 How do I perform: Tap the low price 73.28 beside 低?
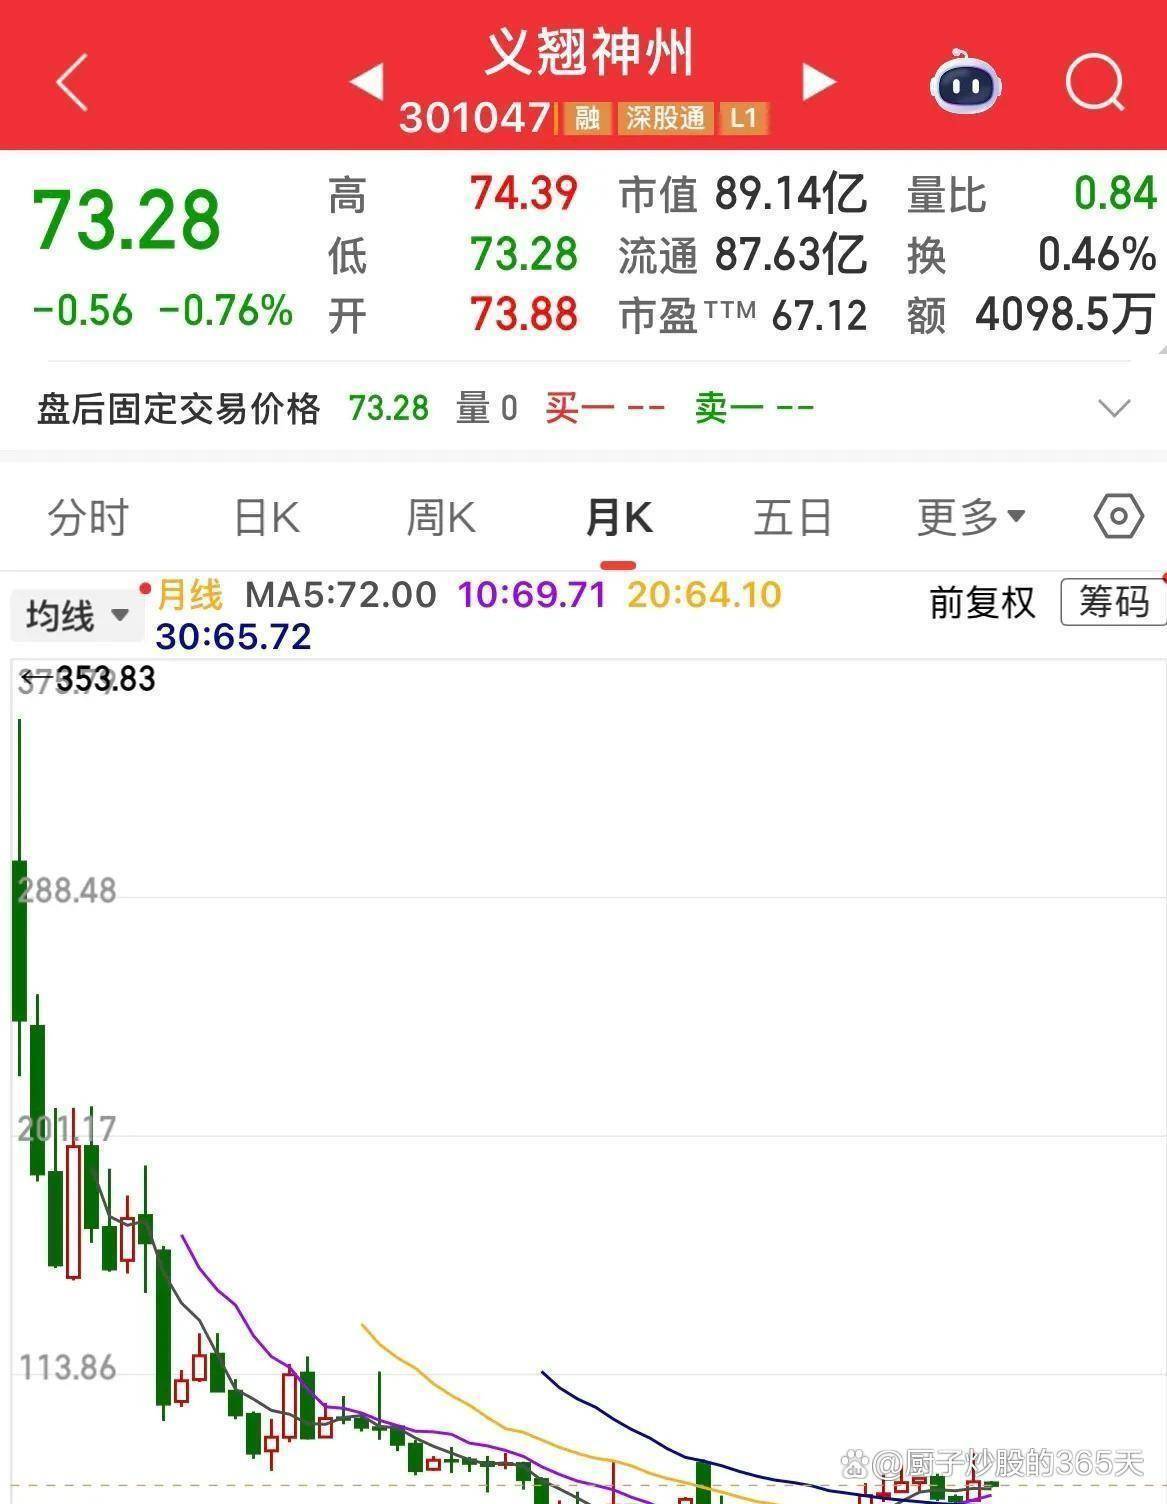tap(524, 255)
